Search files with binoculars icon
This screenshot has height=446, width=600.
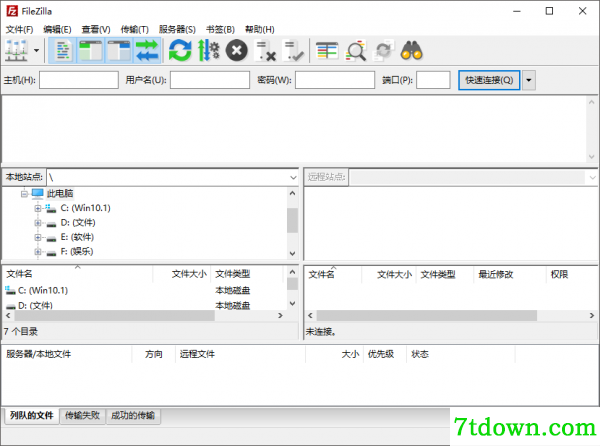click(x=411, y=50)
